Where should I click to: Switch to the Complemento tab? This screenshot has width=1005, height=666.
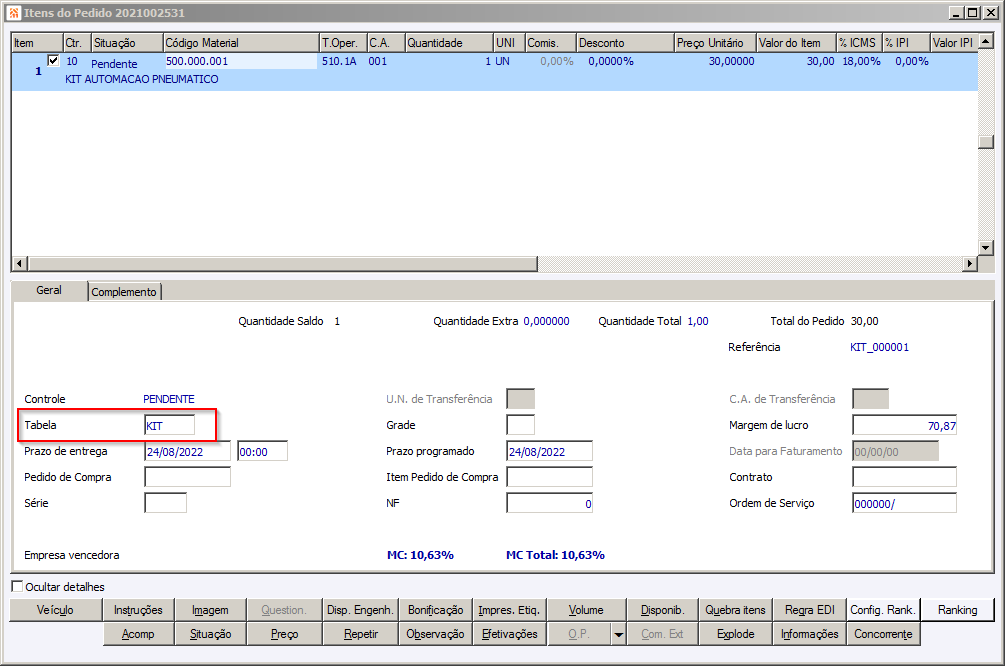pyautogui.click(x=124, y=292)
